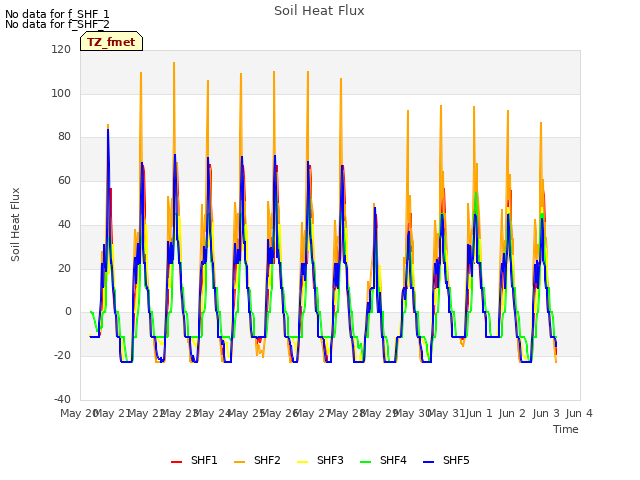Click the Soil Heat Flux chart title
This screenshot has height=480, width=640.
pyautogui.click(x=319, y=11)
